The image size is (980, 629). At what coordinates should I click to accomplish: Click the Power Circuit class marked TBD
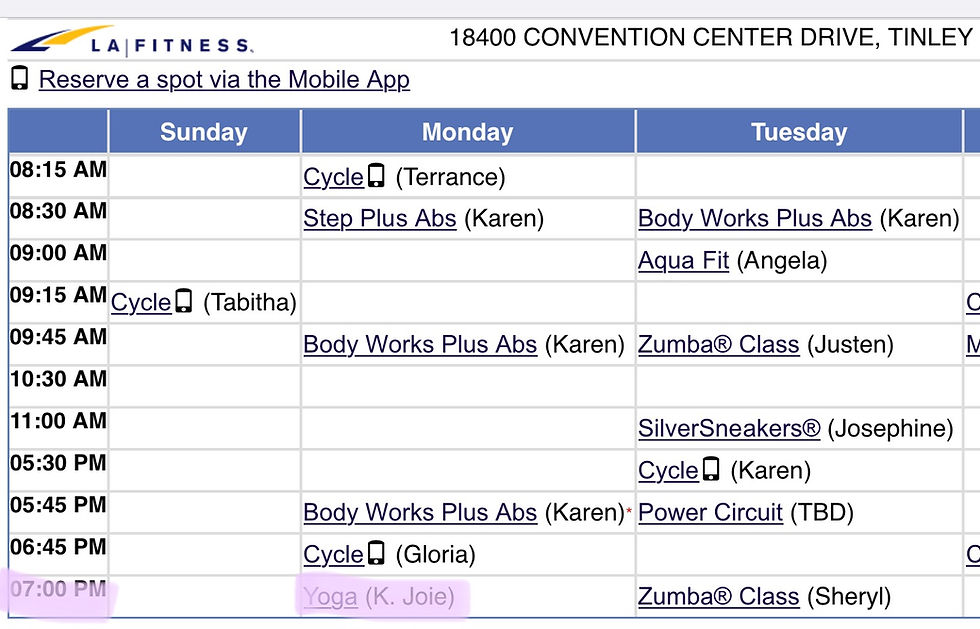click(x=710, y=512)
